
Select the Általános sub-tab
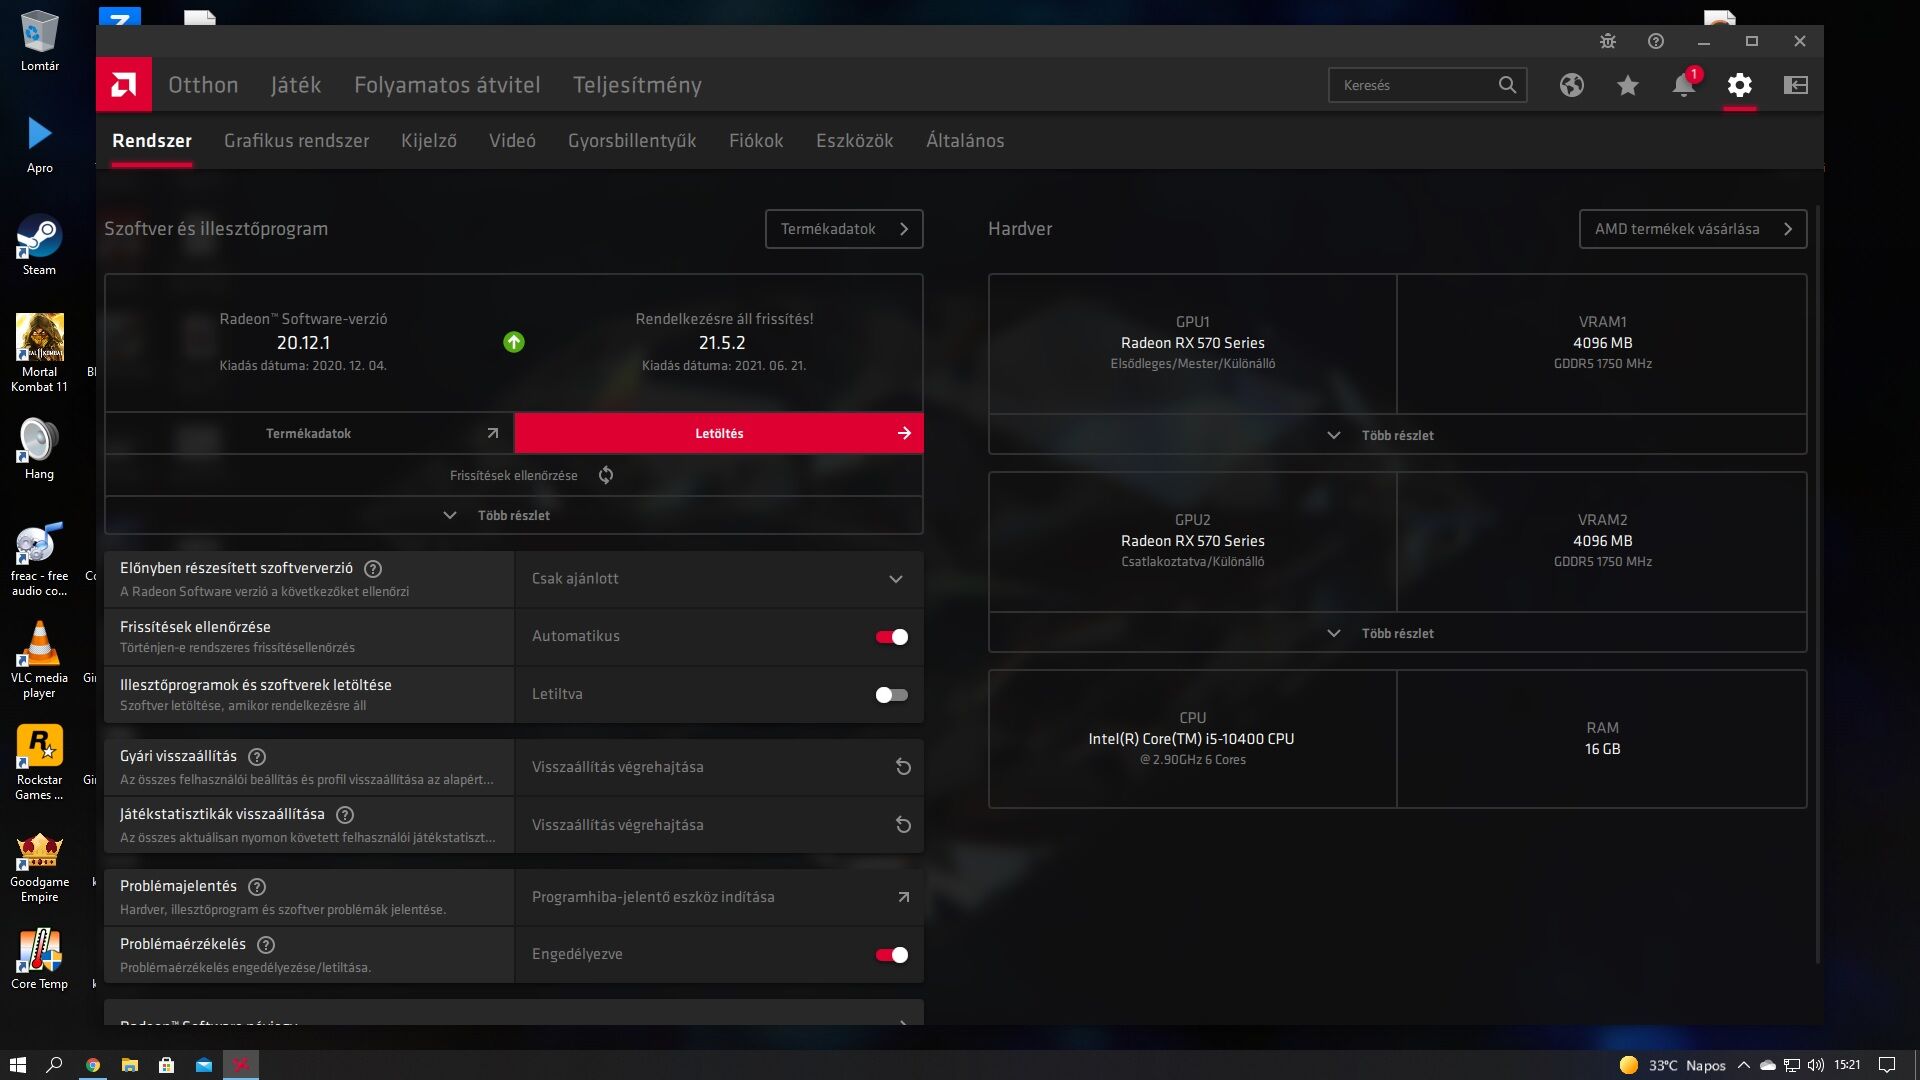tap(965, 141)
